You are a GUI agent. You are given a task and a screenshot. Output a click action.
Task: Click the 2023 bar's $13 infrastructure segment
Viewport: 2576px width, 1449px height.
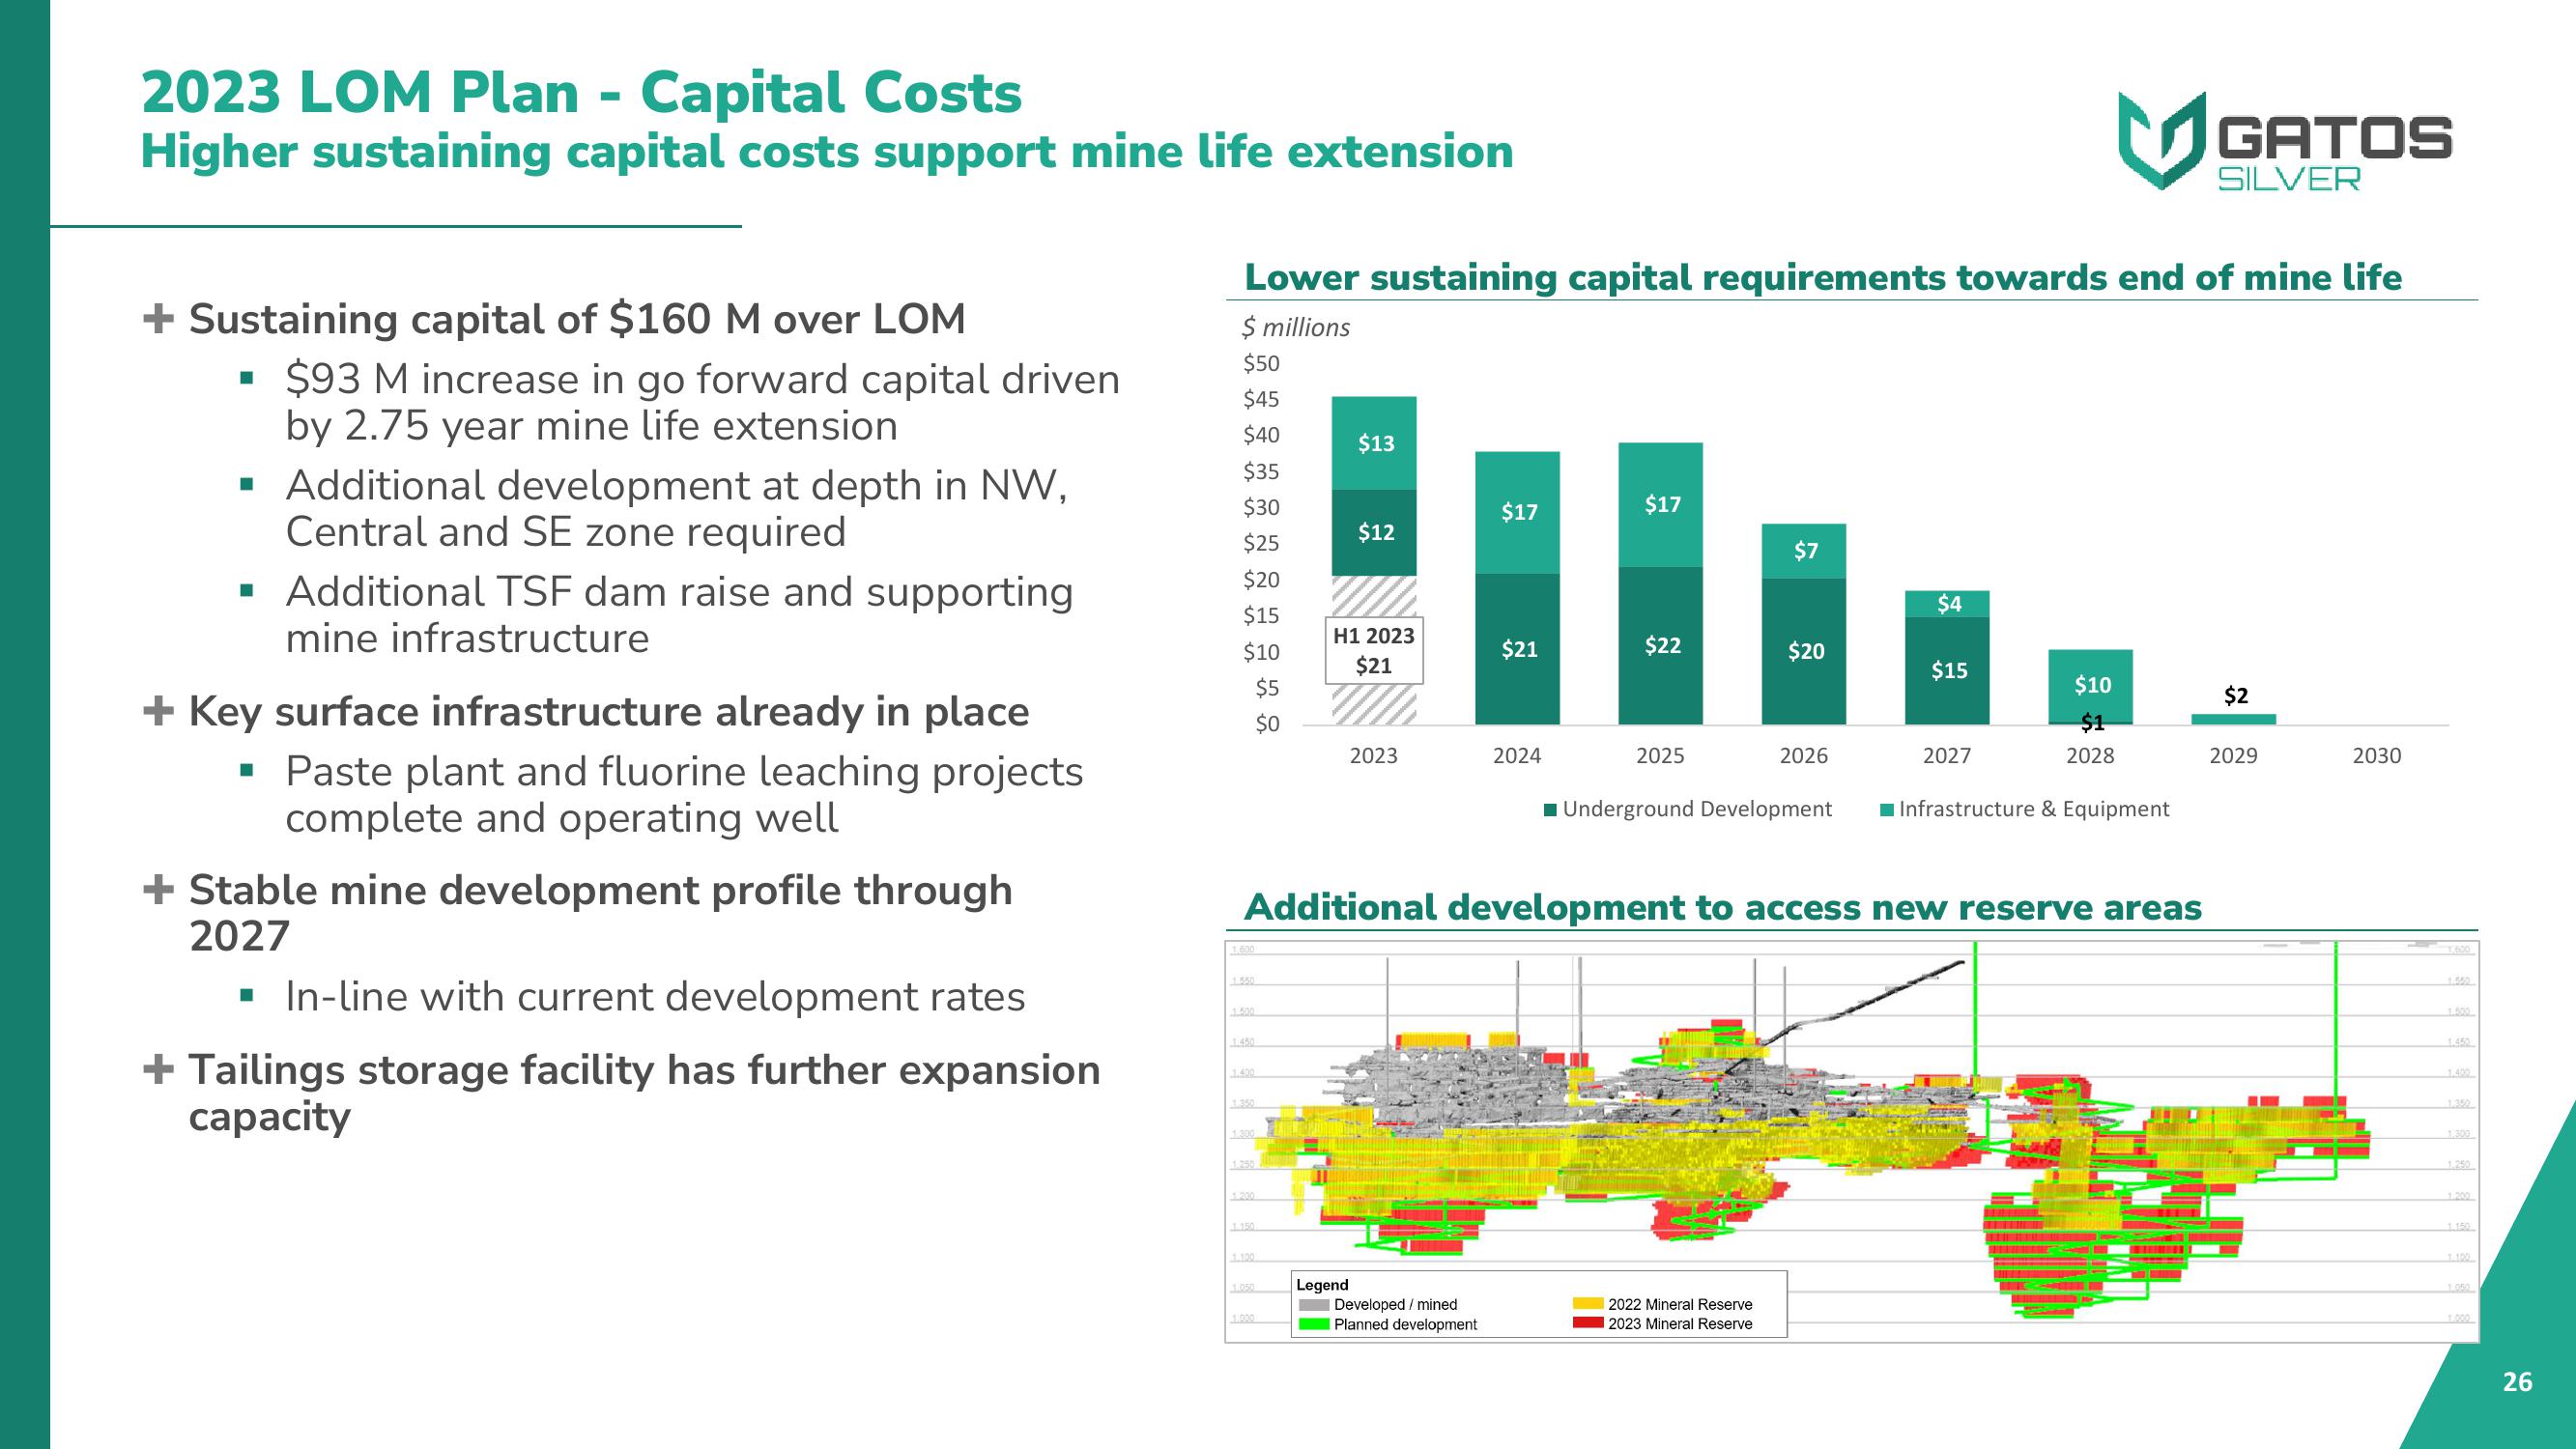[x=1374, y=443]
